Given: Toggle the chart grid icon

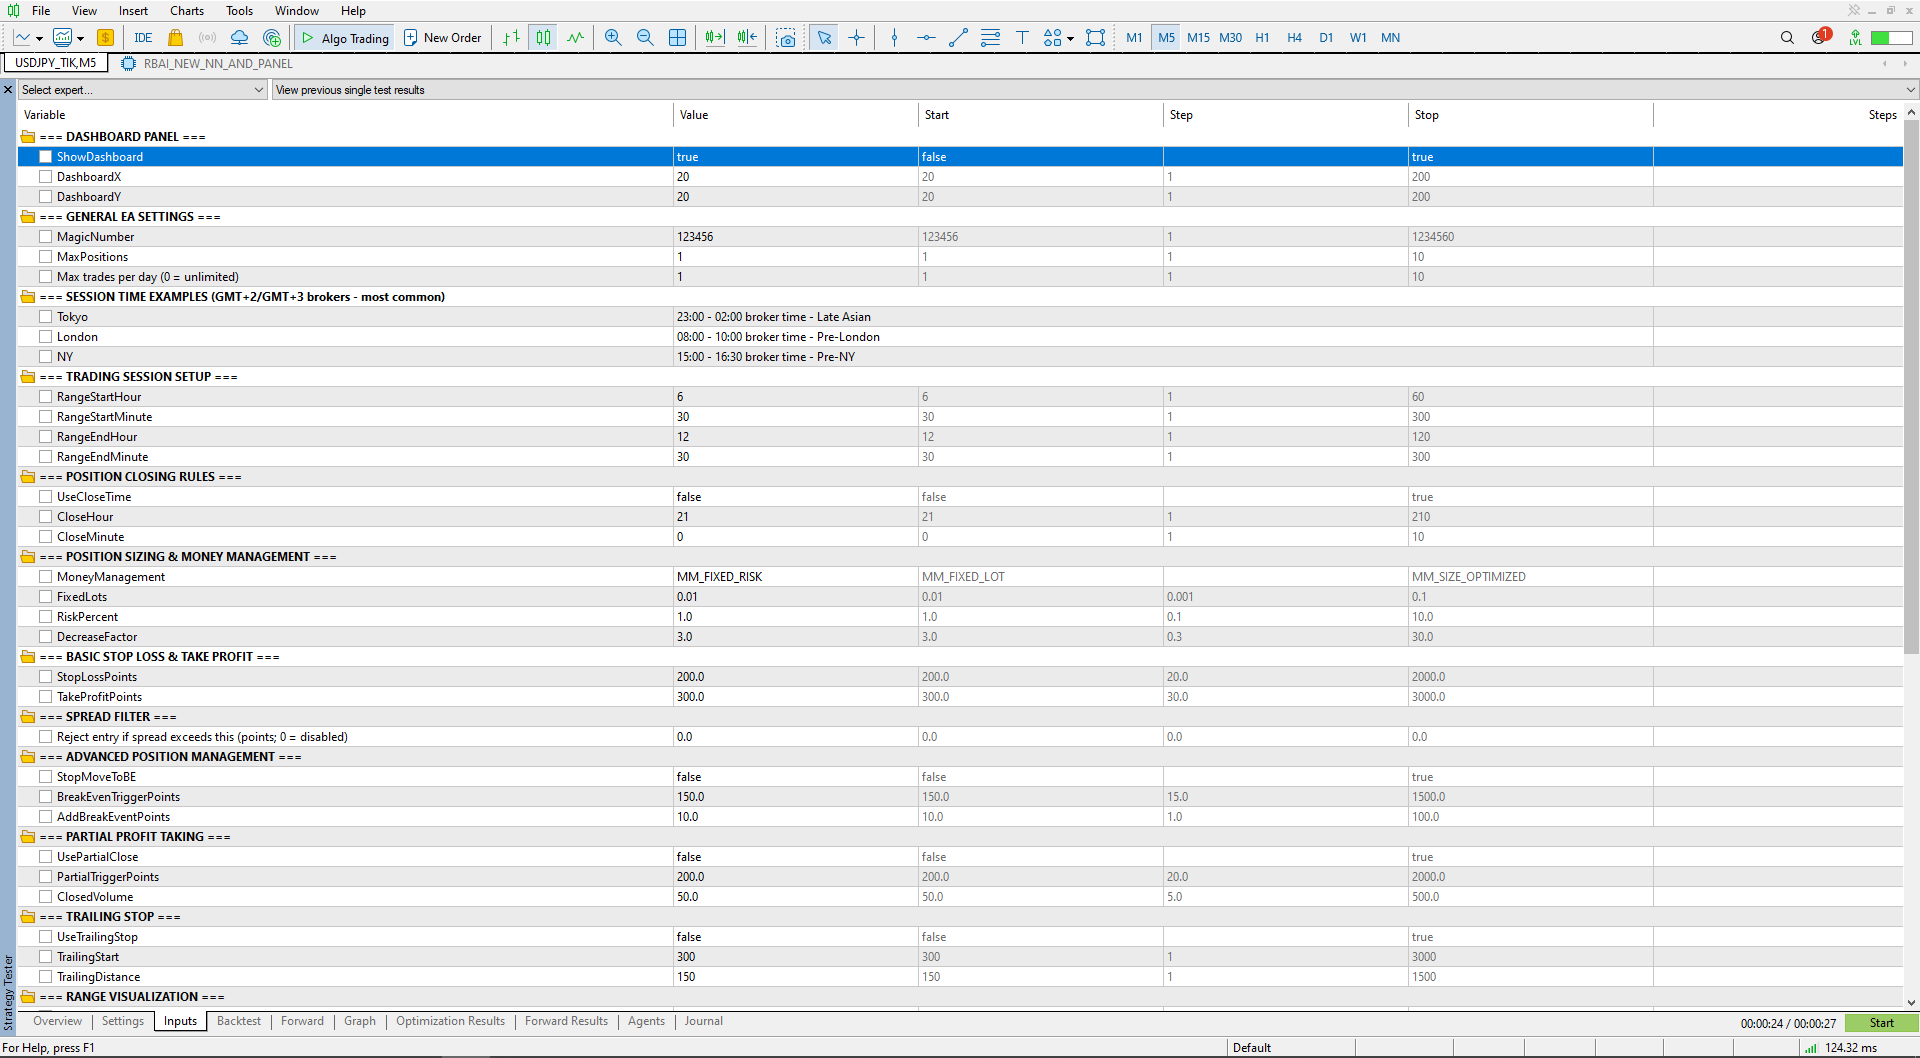Looking at the screenshot, I should pyautogui.click(x=677, y=38).
